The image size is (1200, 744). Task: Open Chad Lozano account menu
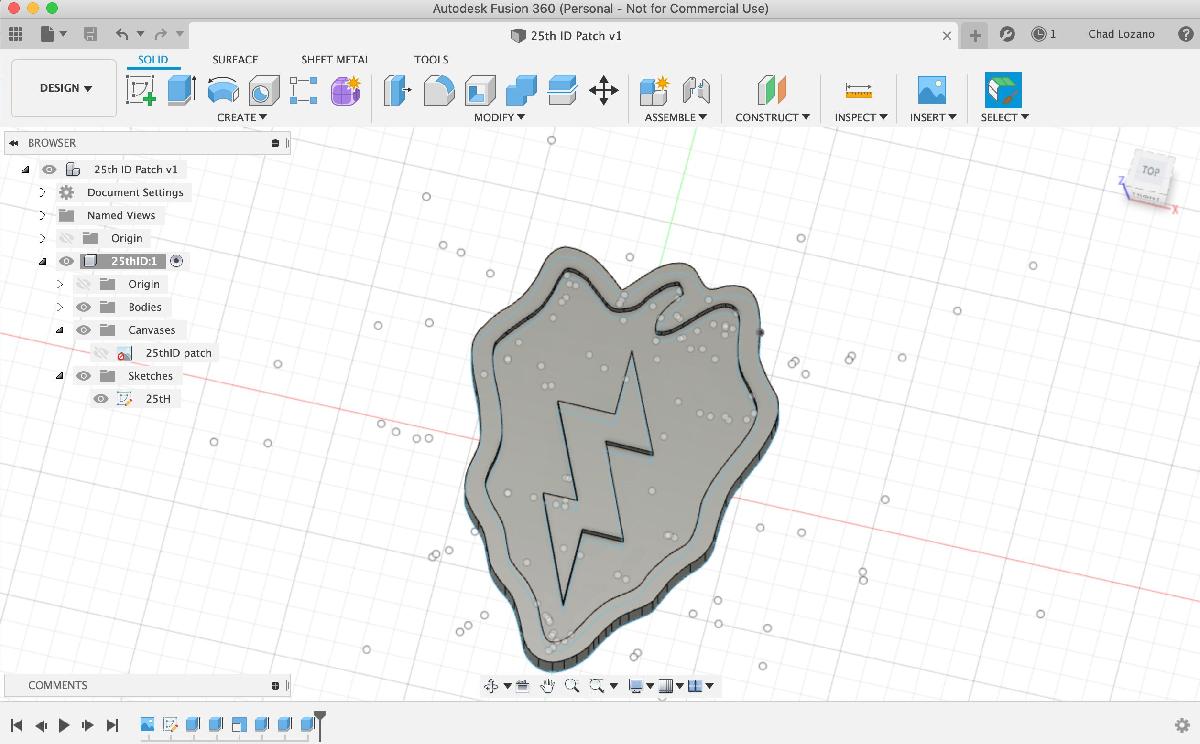[1121, 34]
